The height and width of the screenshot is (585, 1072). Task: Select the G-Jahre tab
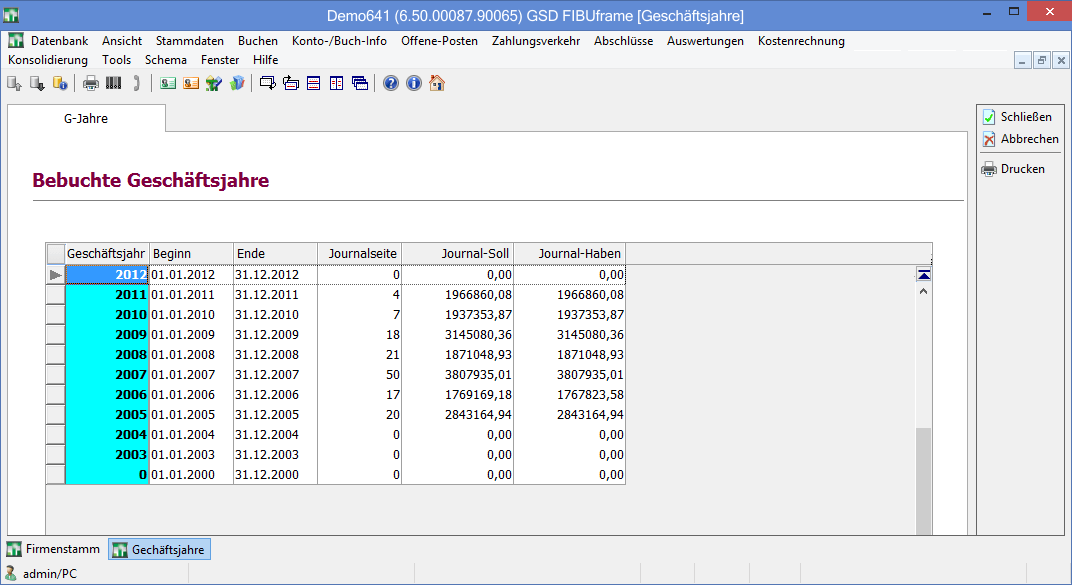pyautogui.click(x=86, y=118)
